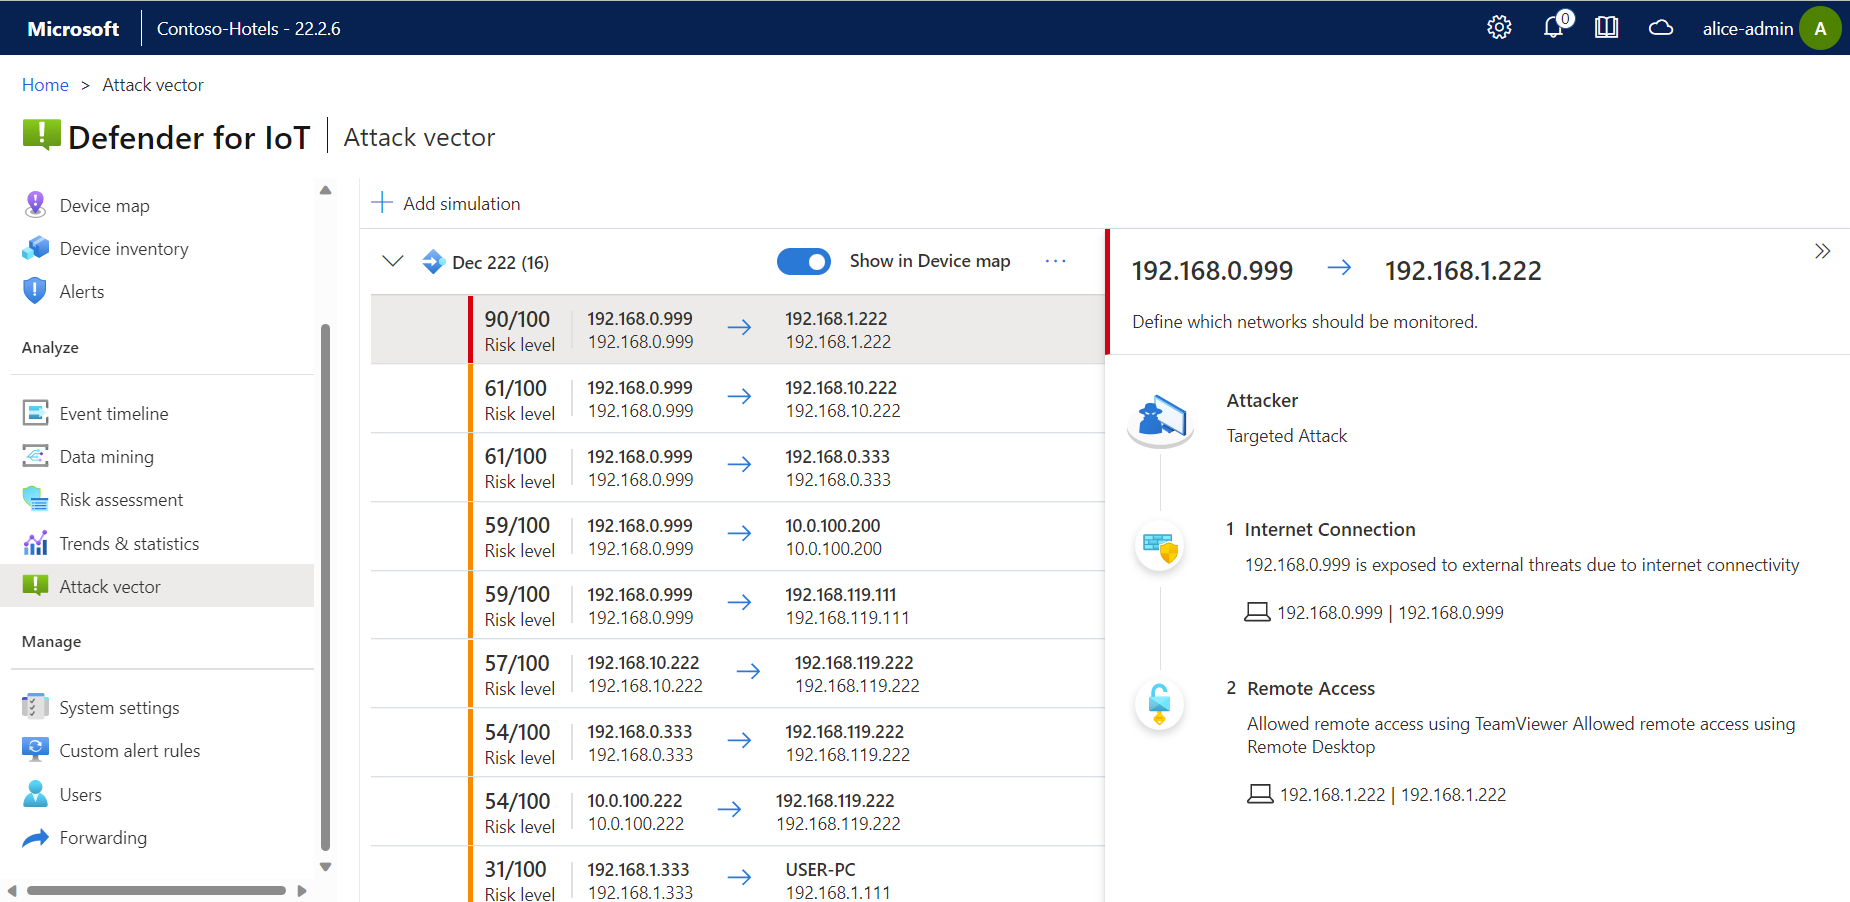Screen dimensions: 1850x902
Task: Collapse the details pane with double chevron
Action: [x=1822, y=251]
